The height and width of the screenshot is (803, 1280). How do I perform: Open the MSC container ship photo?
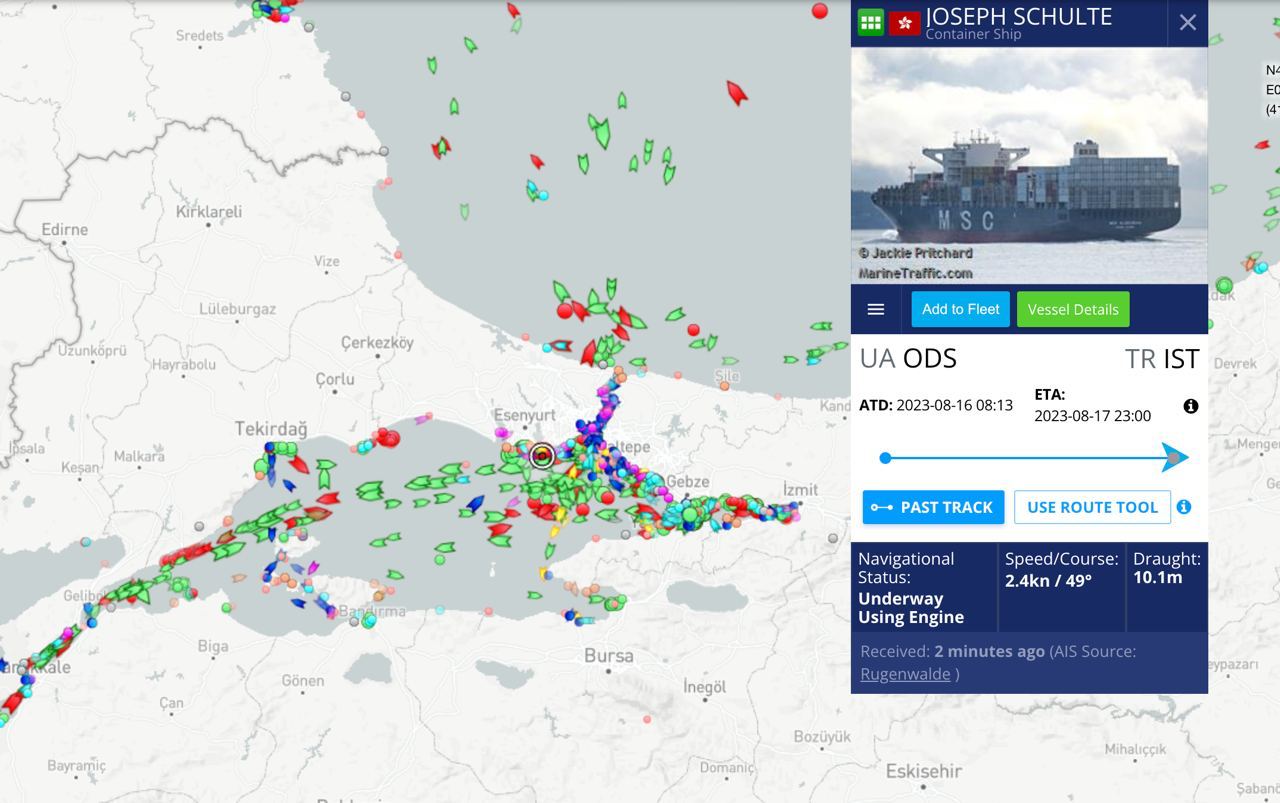click(1029, 165)
